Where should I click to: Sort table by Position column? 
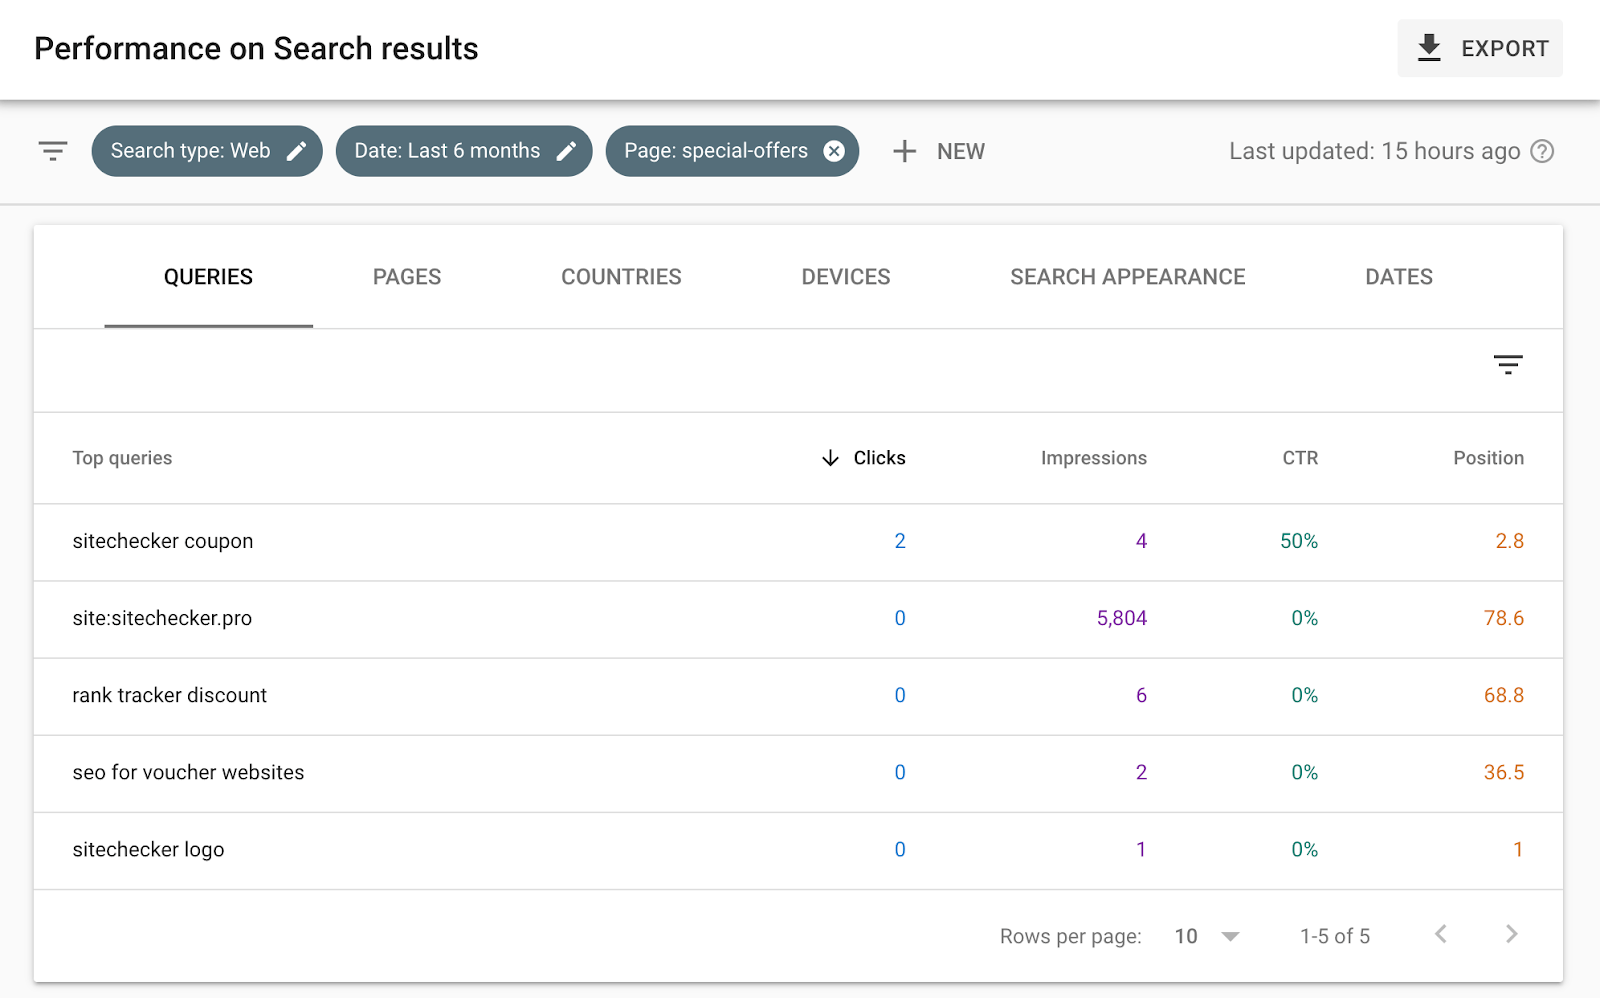pyautogui.click(x=1488, y=458)
